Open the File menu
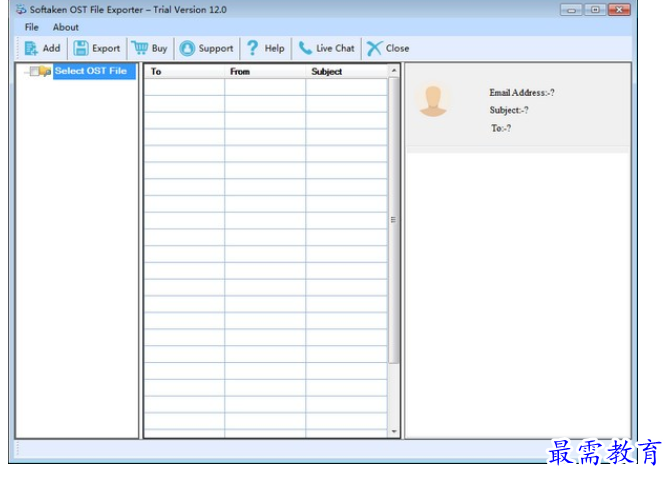This screenshot has width=670, height=484. (x=32, y=27)
